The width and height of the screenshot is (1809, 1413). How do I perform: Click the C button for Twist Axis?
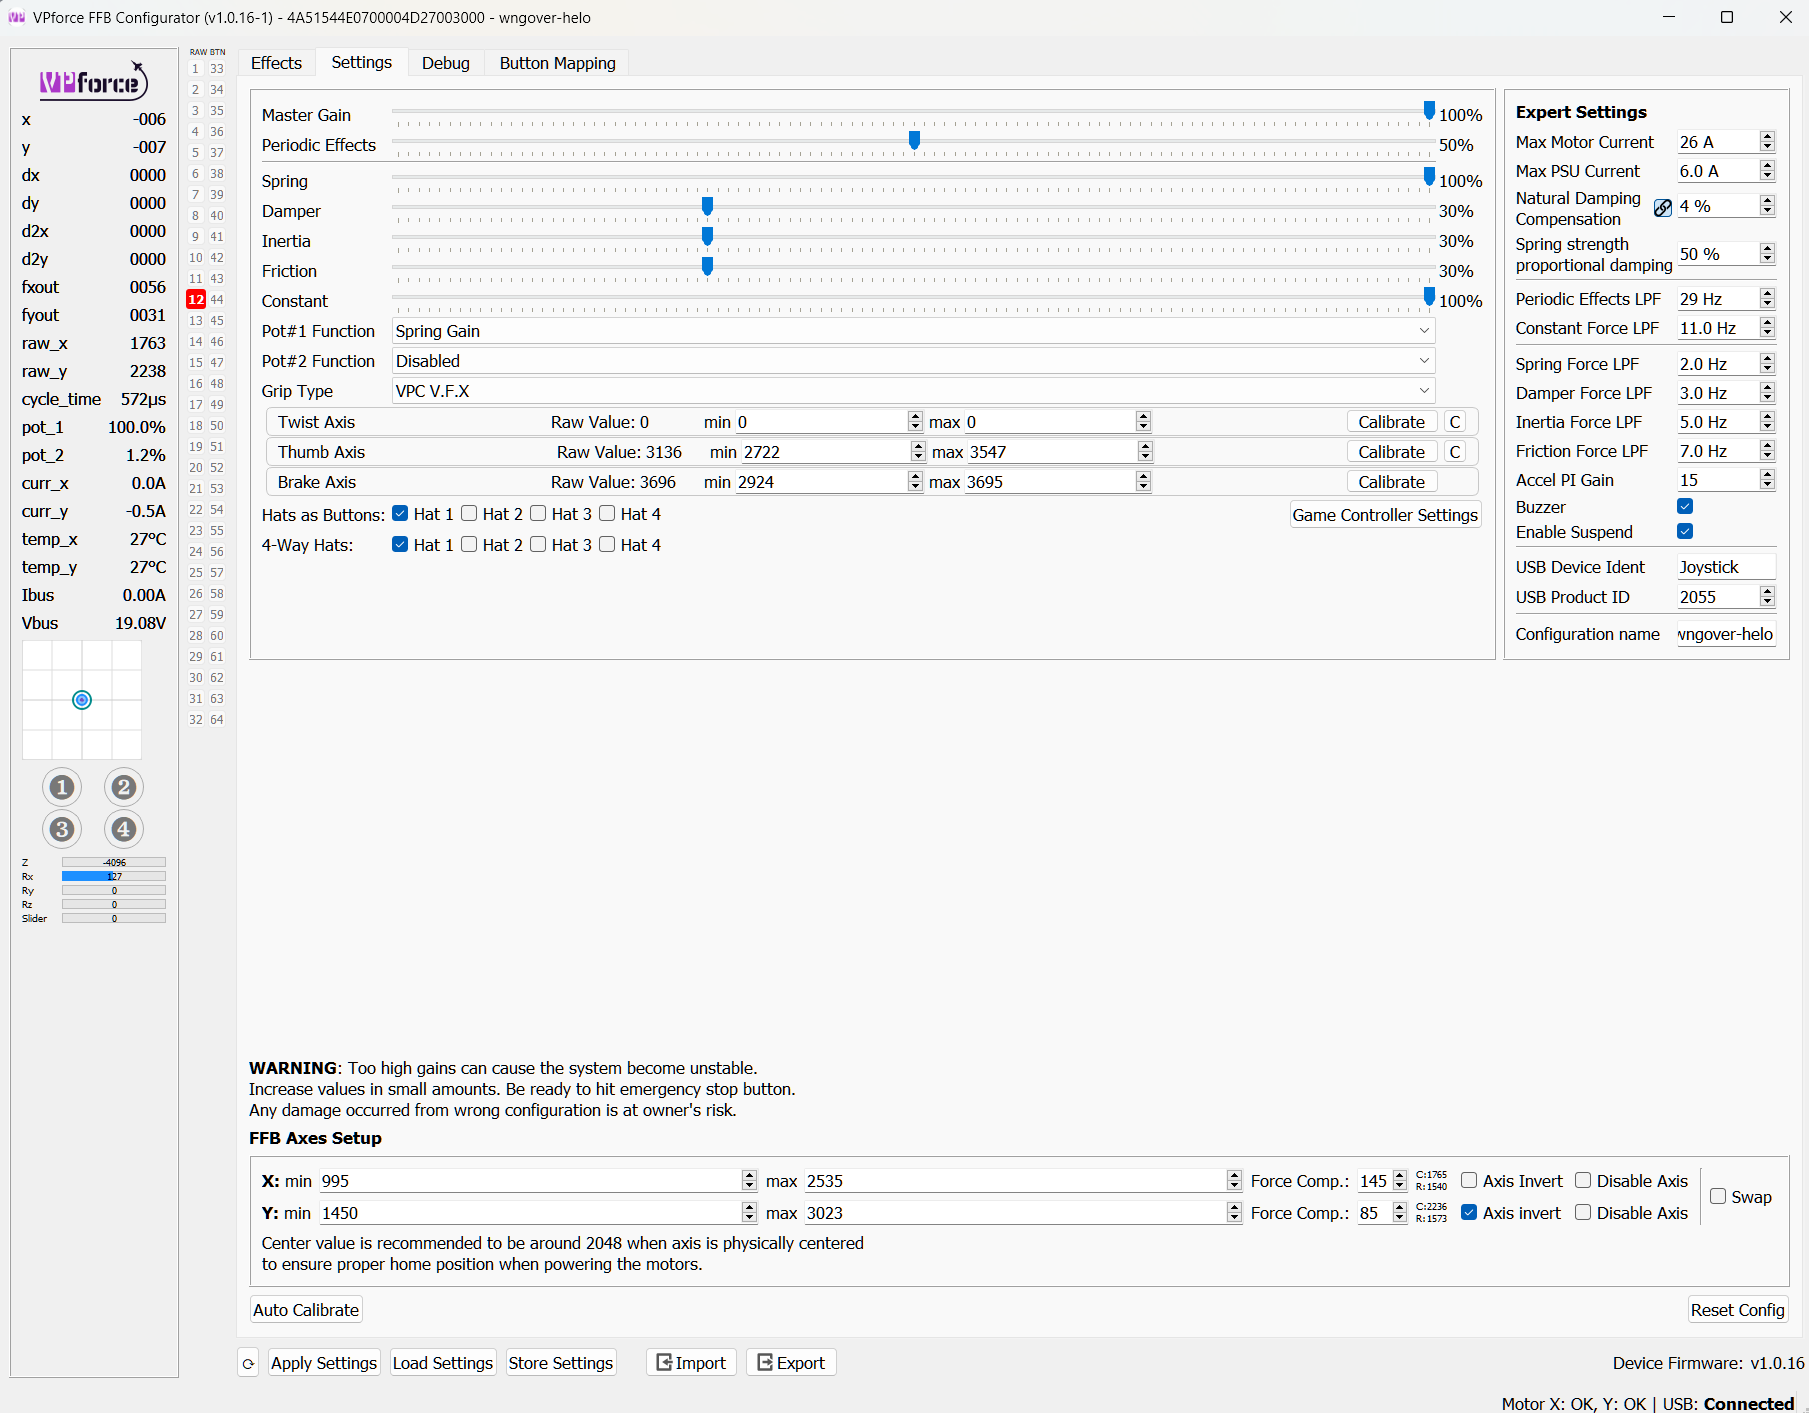point(1455,422)
